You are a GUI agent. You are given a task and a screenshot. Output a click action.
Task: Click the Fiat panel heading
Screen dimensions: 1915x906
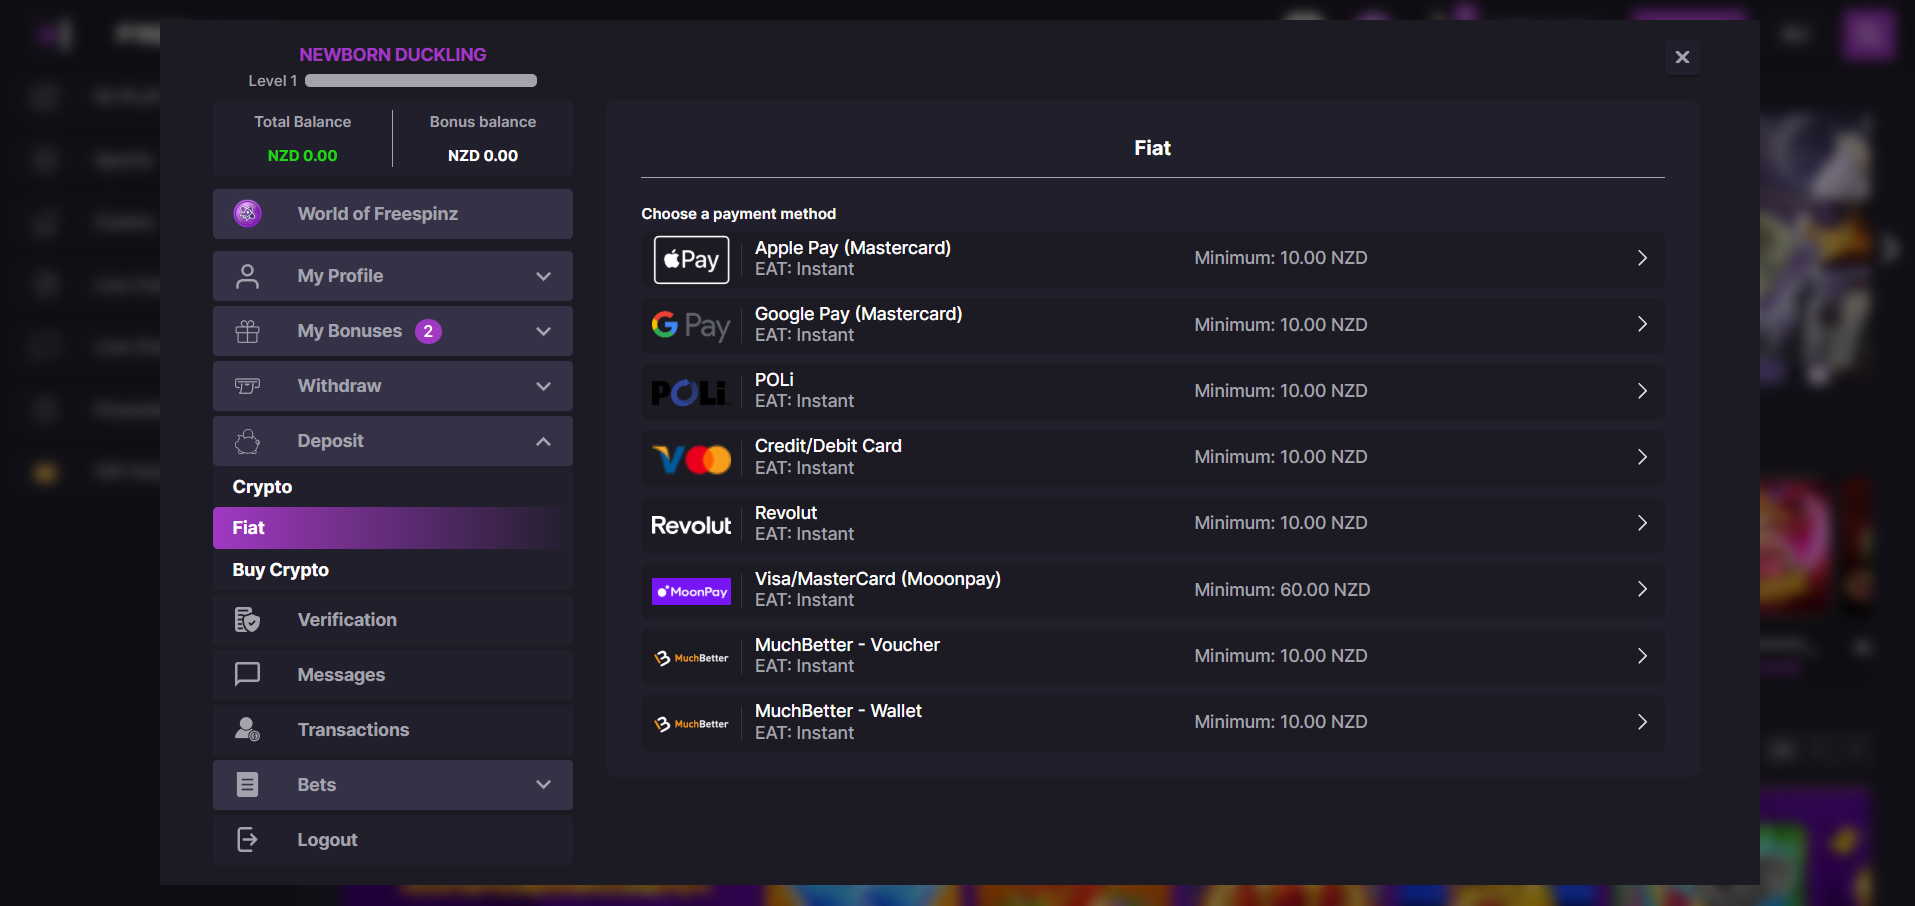1152,148
